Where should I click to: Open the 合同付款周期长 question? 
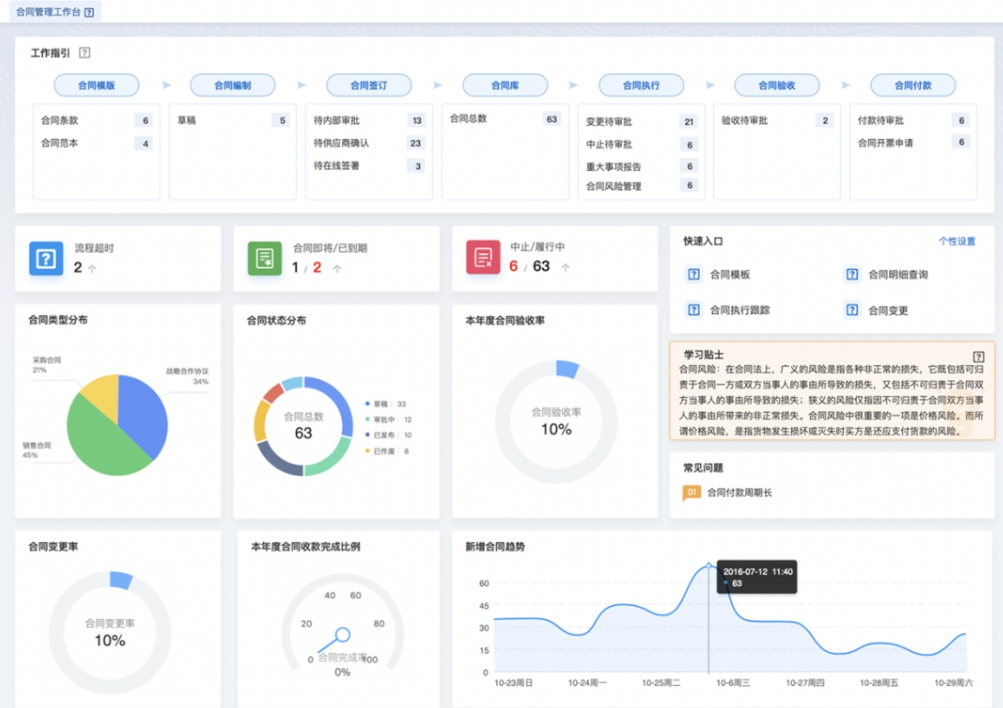pos(739,492)
